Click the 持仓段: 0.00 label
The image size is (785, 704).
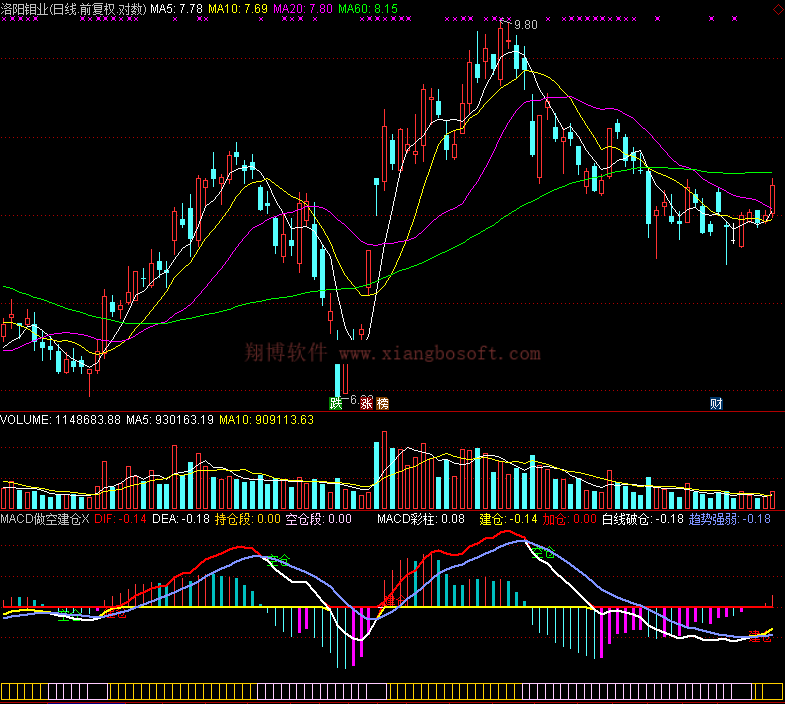(x=248, y=519)
